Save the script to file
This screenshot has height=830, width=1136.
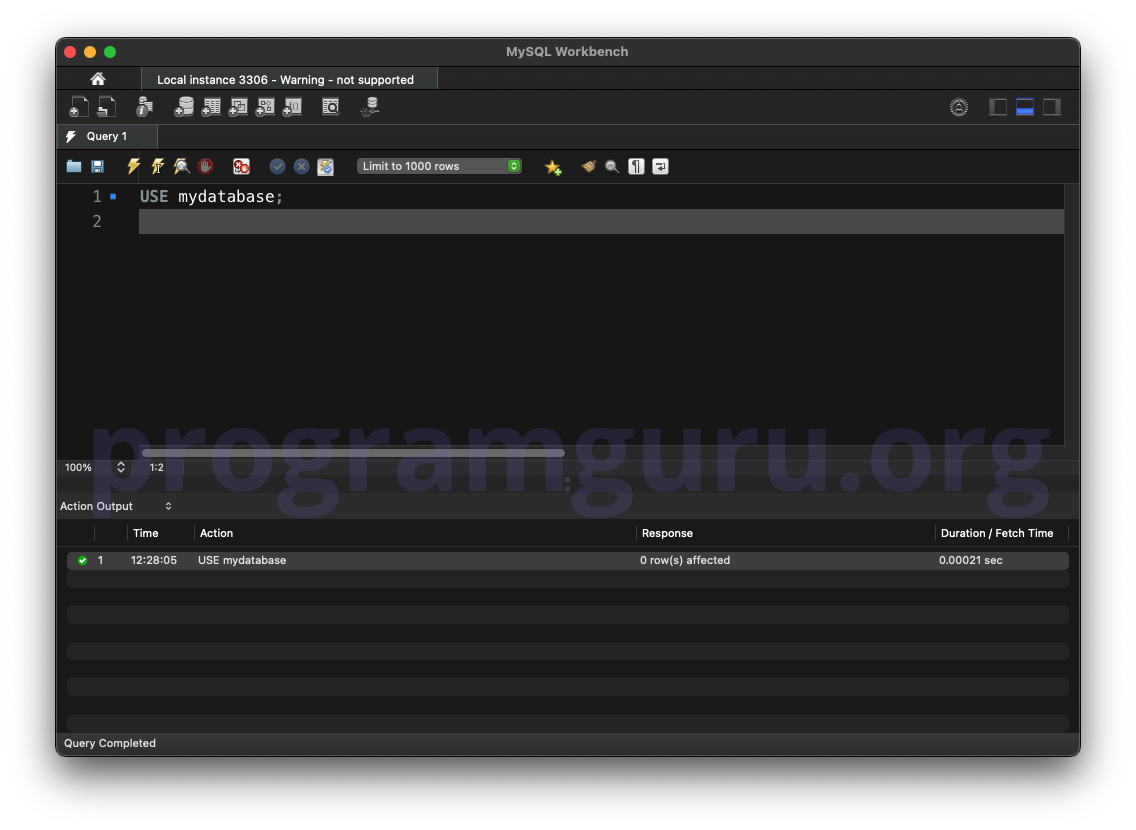pos(98,167)
